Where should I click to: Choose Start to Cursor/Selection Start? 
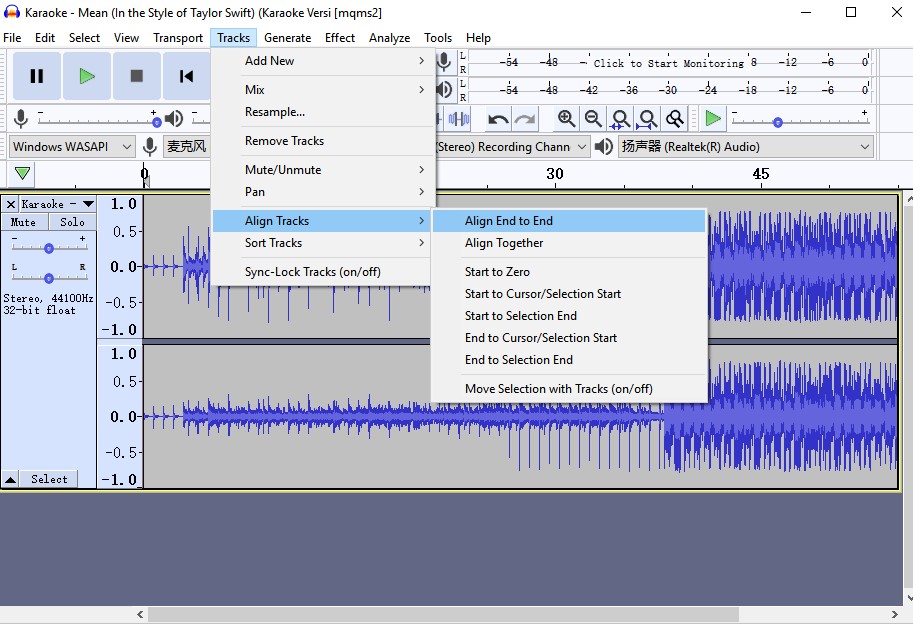pos(569,294)
